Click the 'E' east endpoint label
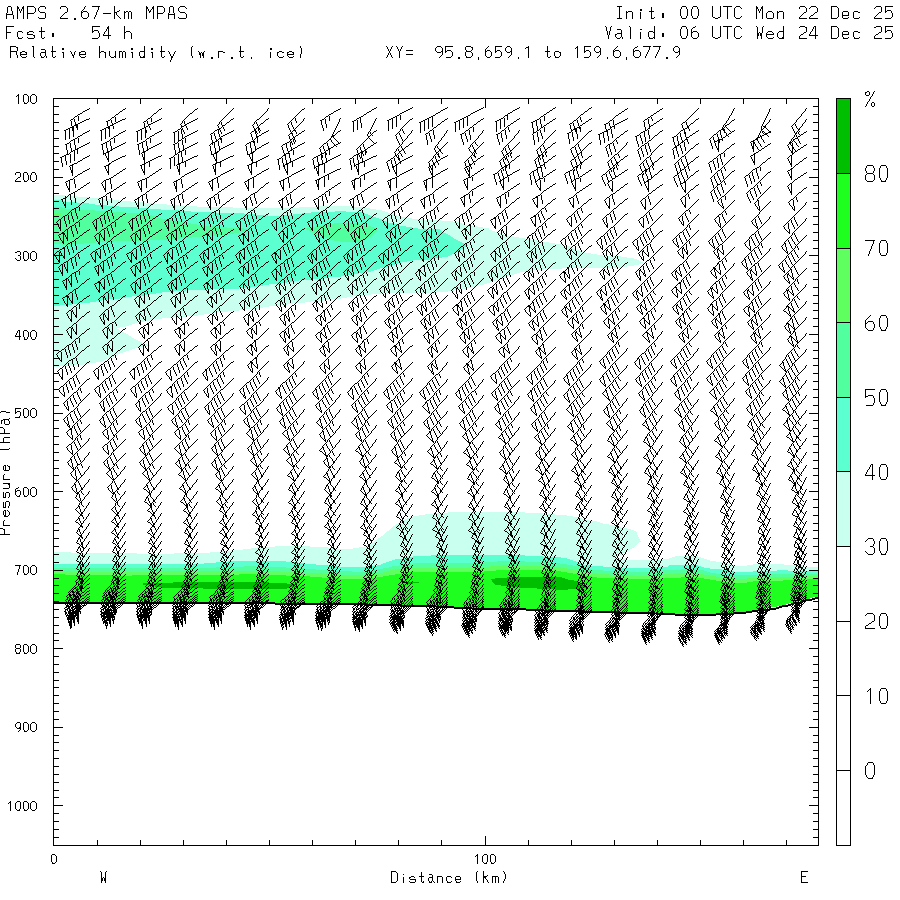Viewport: 900px width, 900px height. pyautogui.click(x=804, y=878)
